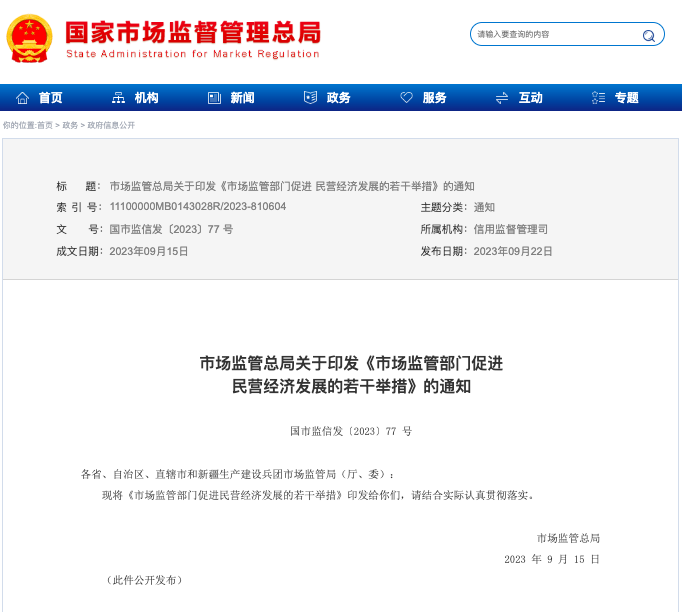
Task: Click the organization chart icon beside 机构
Action: (x=118, y=98)
